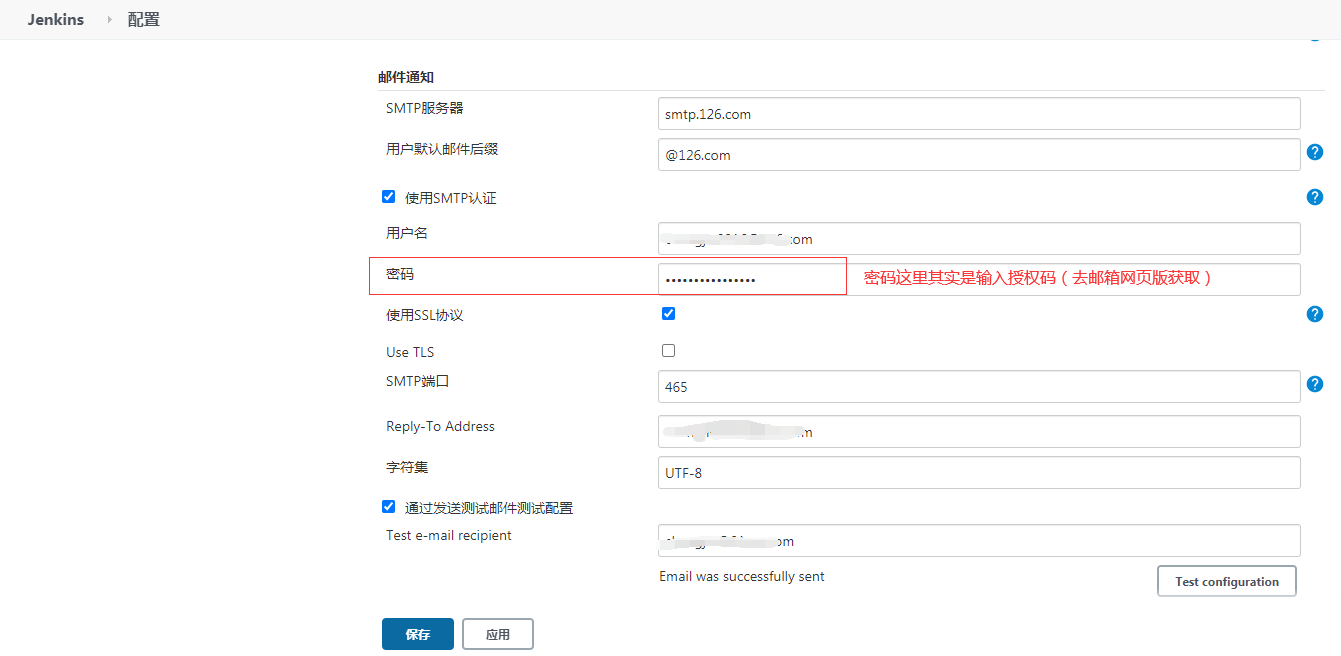
Task: Click the 字符集 input showing UTF-8
Action: coord(978,472)
